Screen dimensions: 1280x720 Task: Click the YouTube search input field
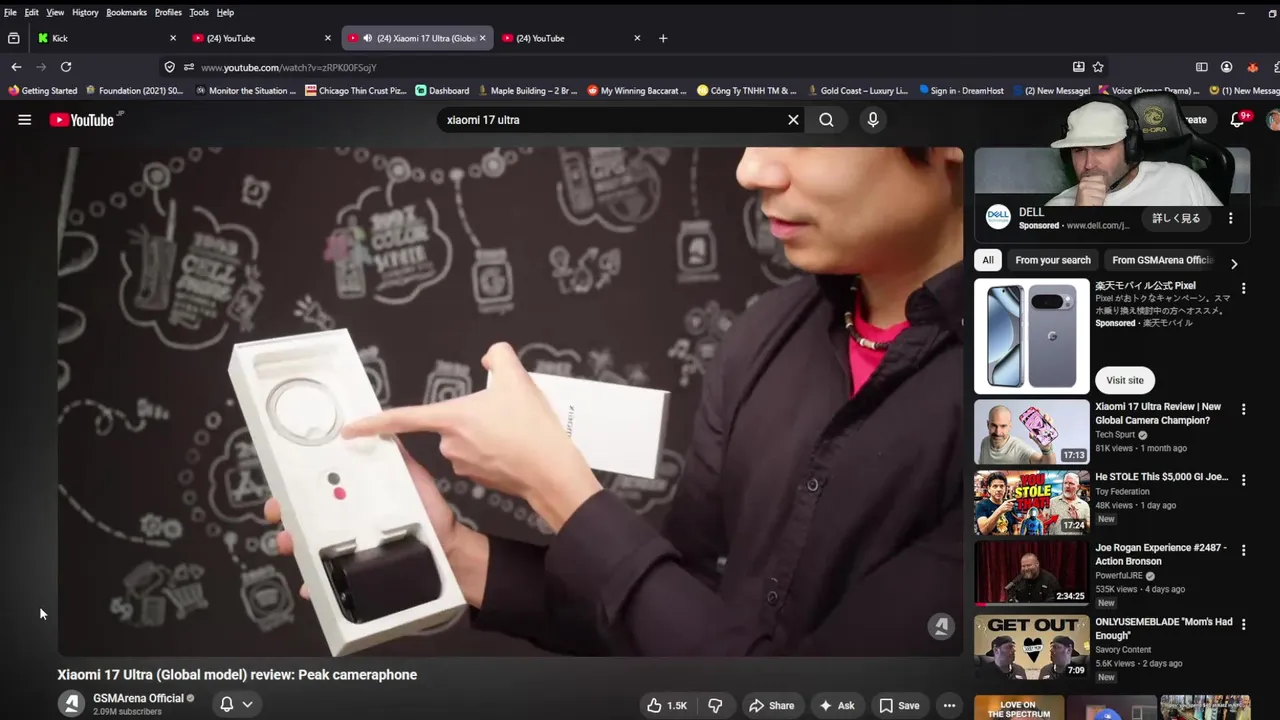[610, 120]
